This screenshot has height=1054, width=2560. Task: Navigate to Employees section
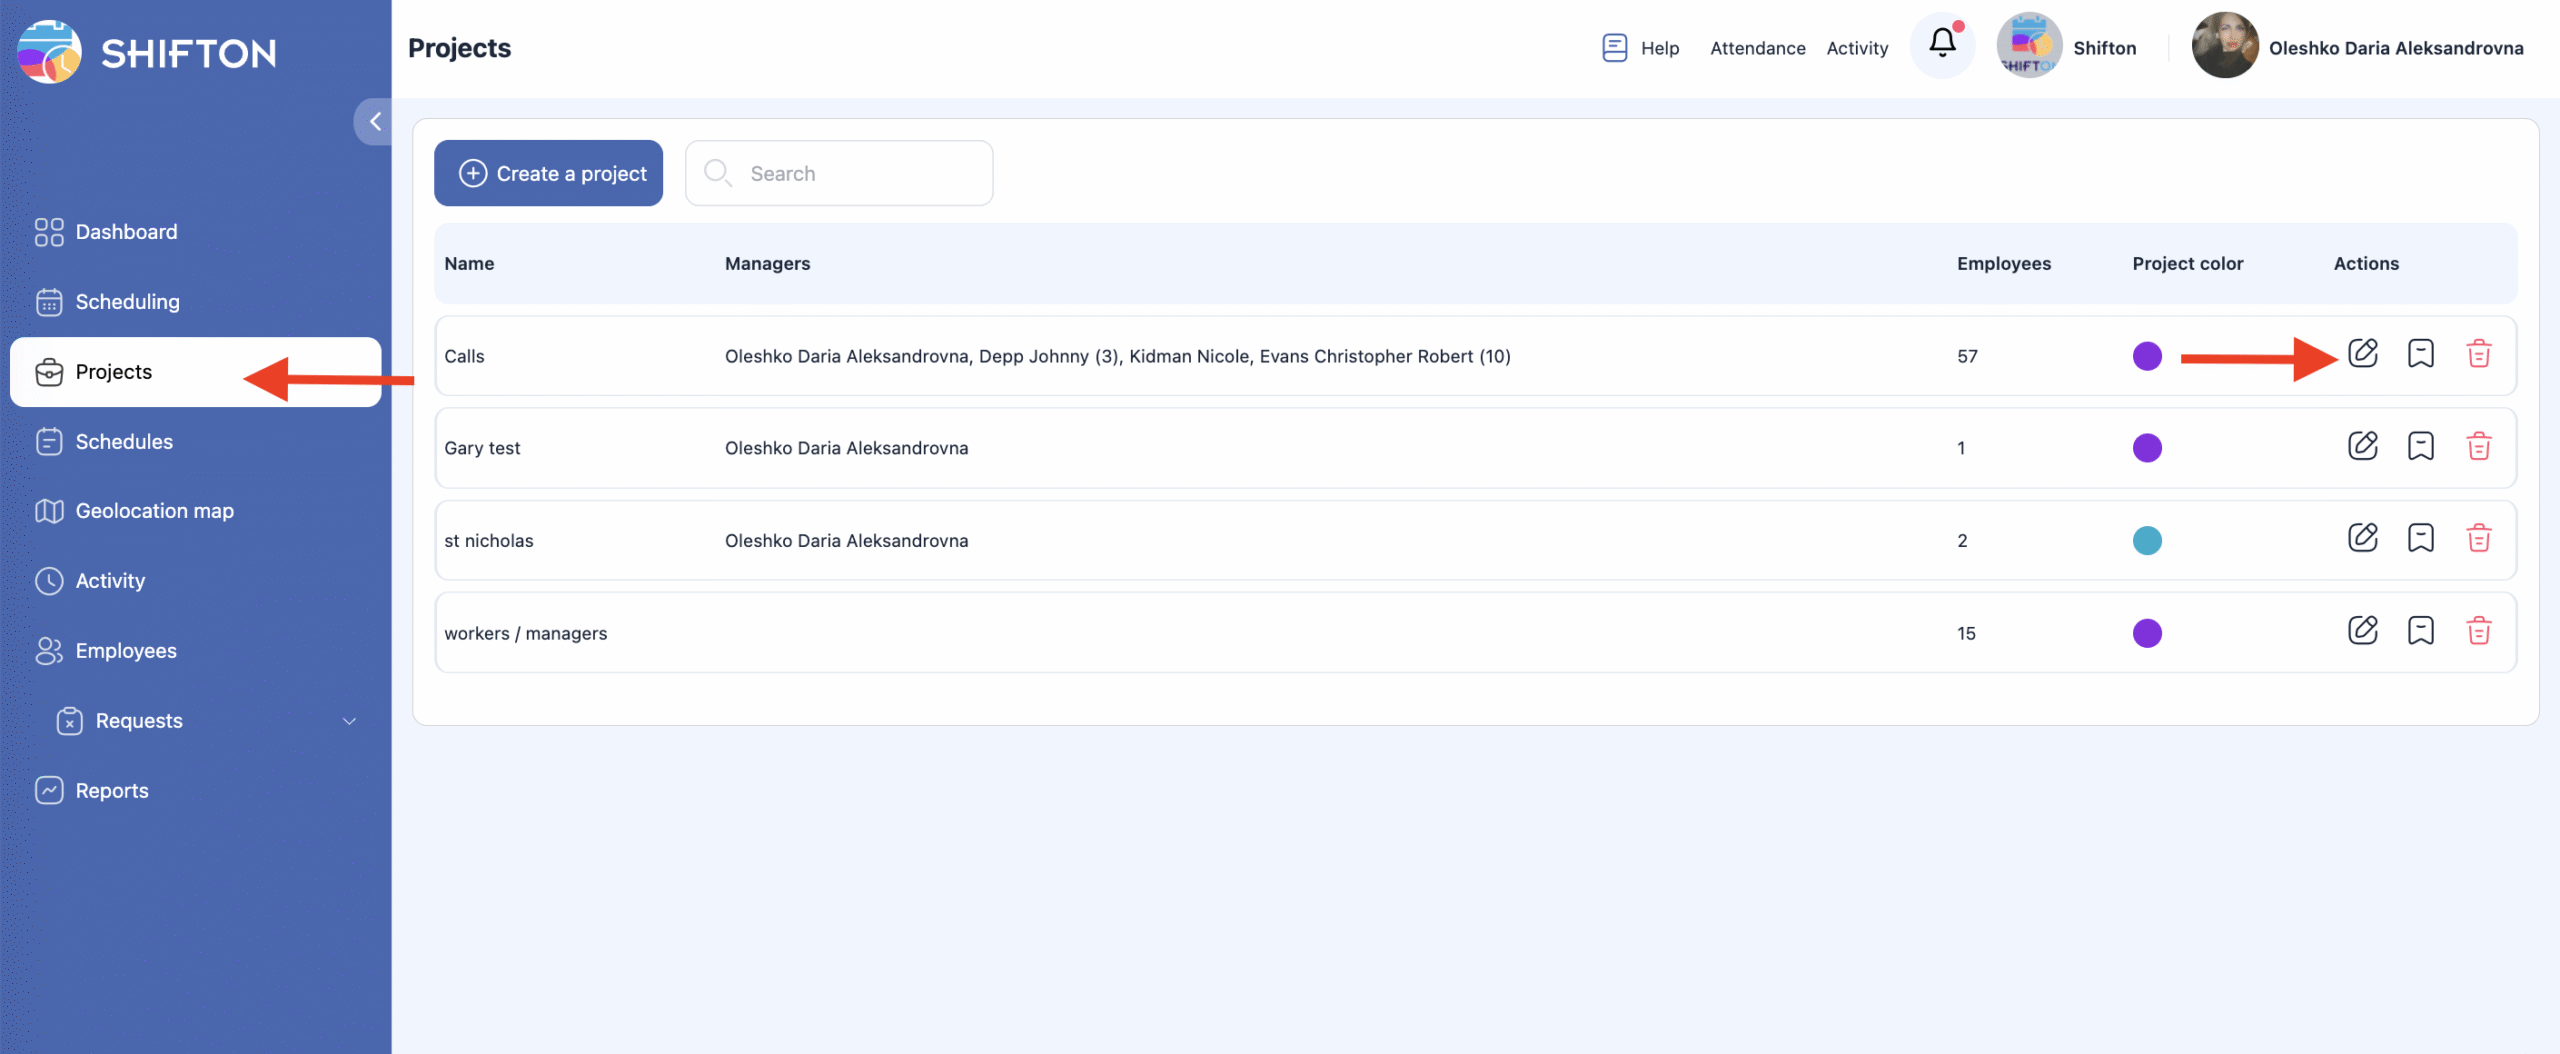pos(126,651)
